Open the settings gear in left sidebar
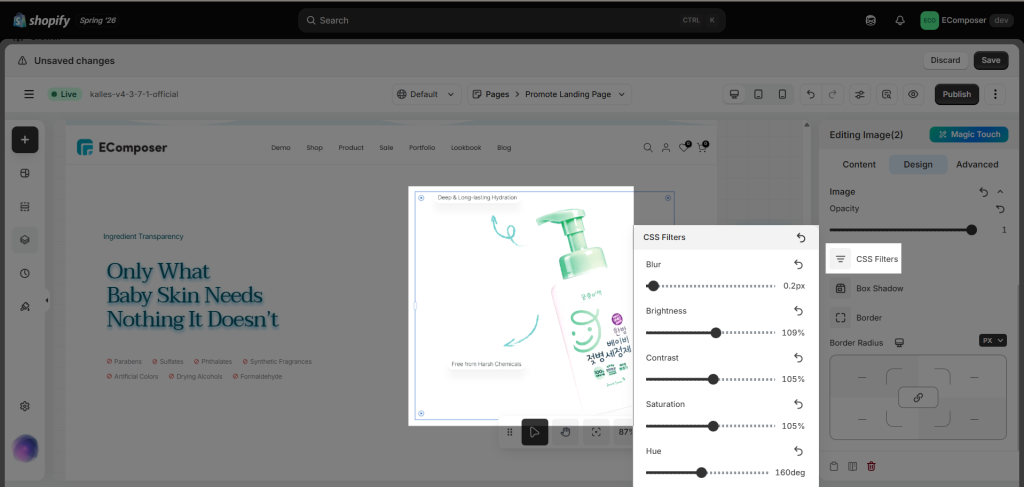Image resolution: width=1024 pixels, height=487 pixels. coord(25,406)
